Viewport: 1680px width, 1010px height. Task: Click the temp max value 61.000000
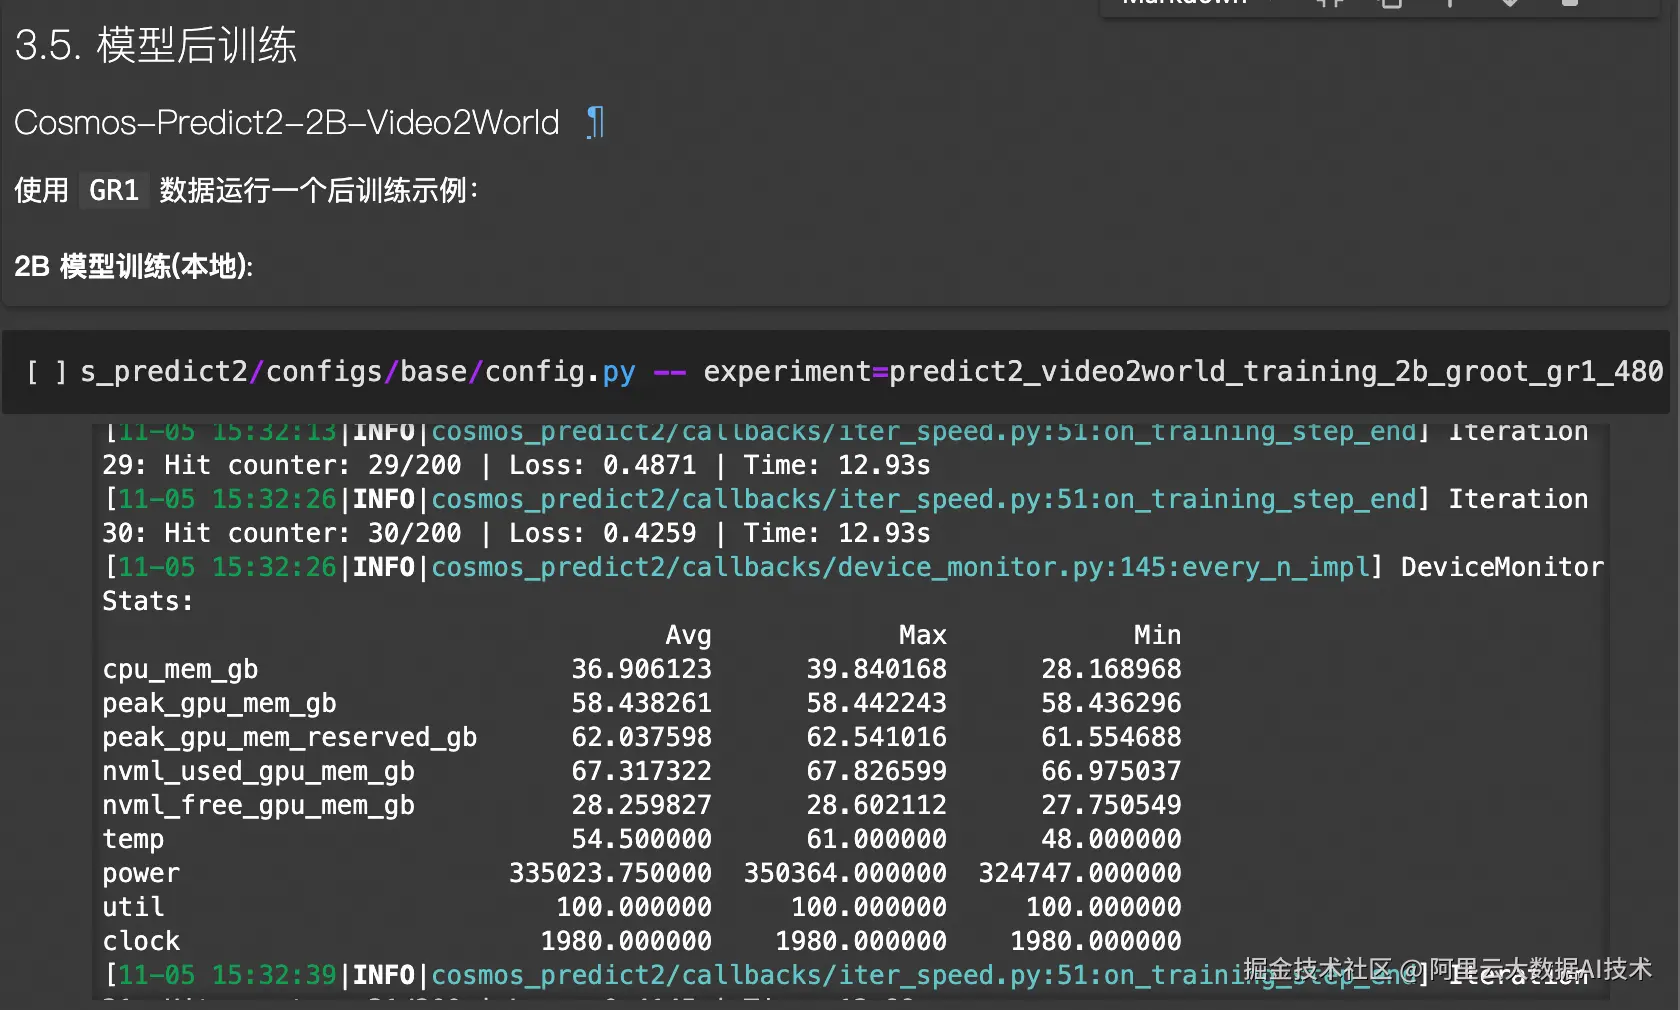tap(876, 840)
